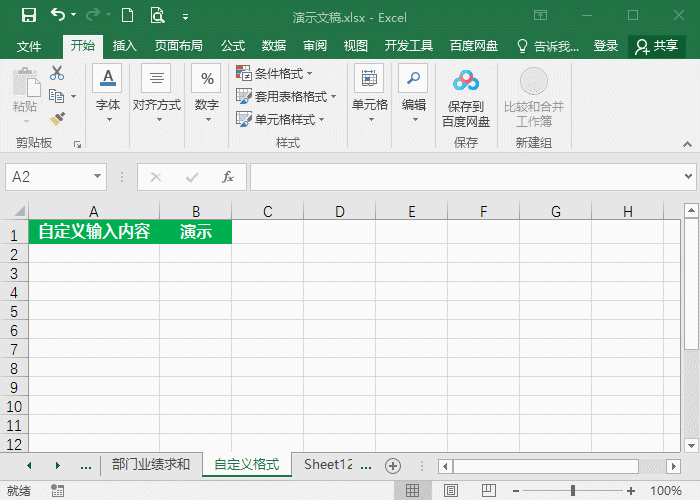This screenshot has width=700, height=500.
Task: Switch to sheet tab 部门业绩求和
Action: tap(151, 465)
